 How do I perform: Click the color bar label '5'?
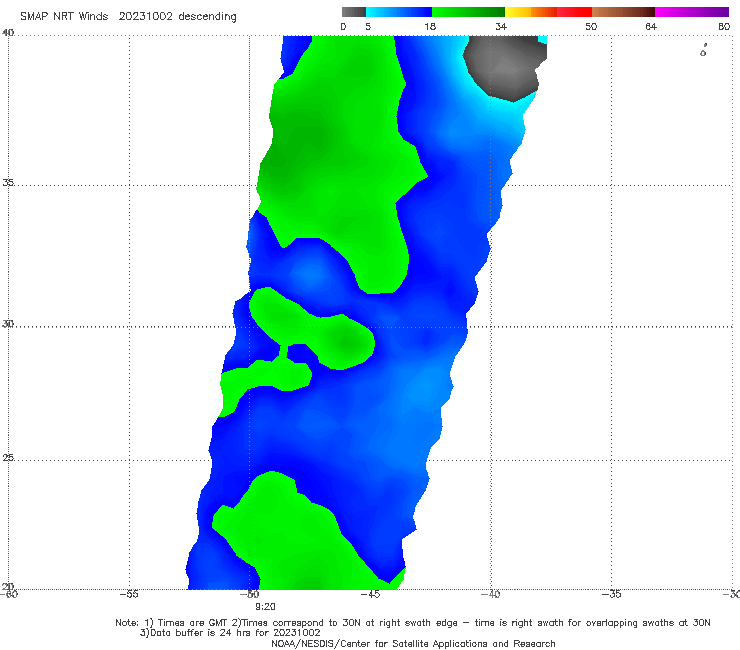(x=368, y=27)
